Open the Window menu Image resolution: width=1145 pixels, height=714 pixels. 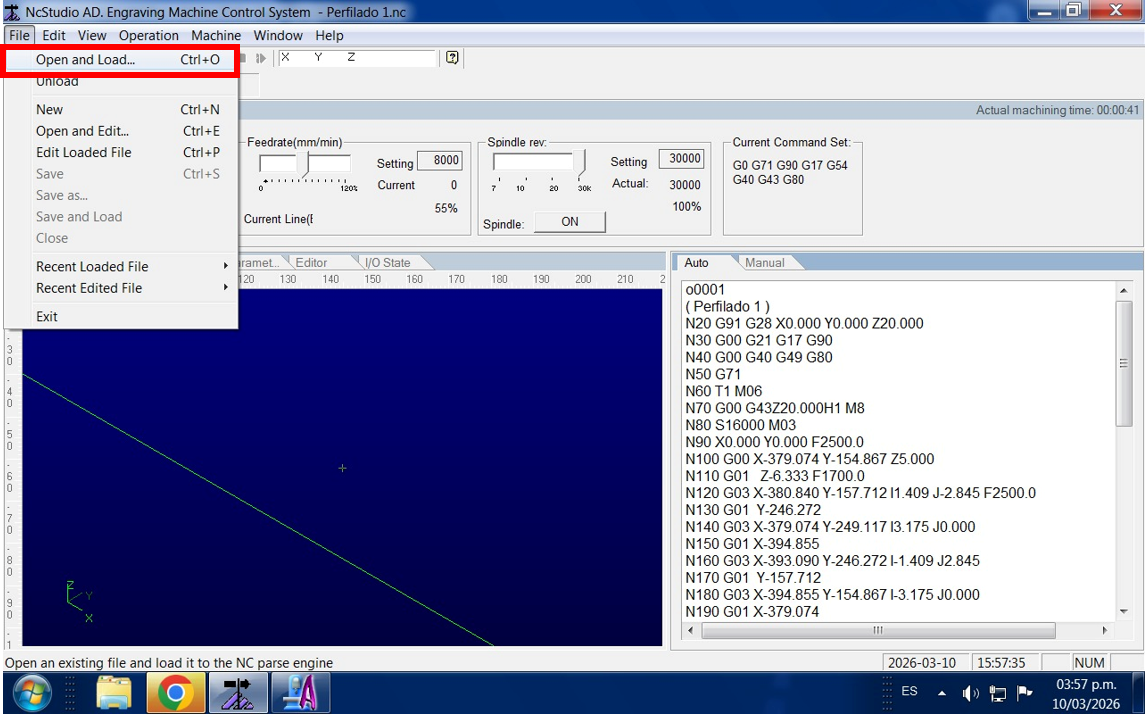pyautogui.click(x=277, y=35)
